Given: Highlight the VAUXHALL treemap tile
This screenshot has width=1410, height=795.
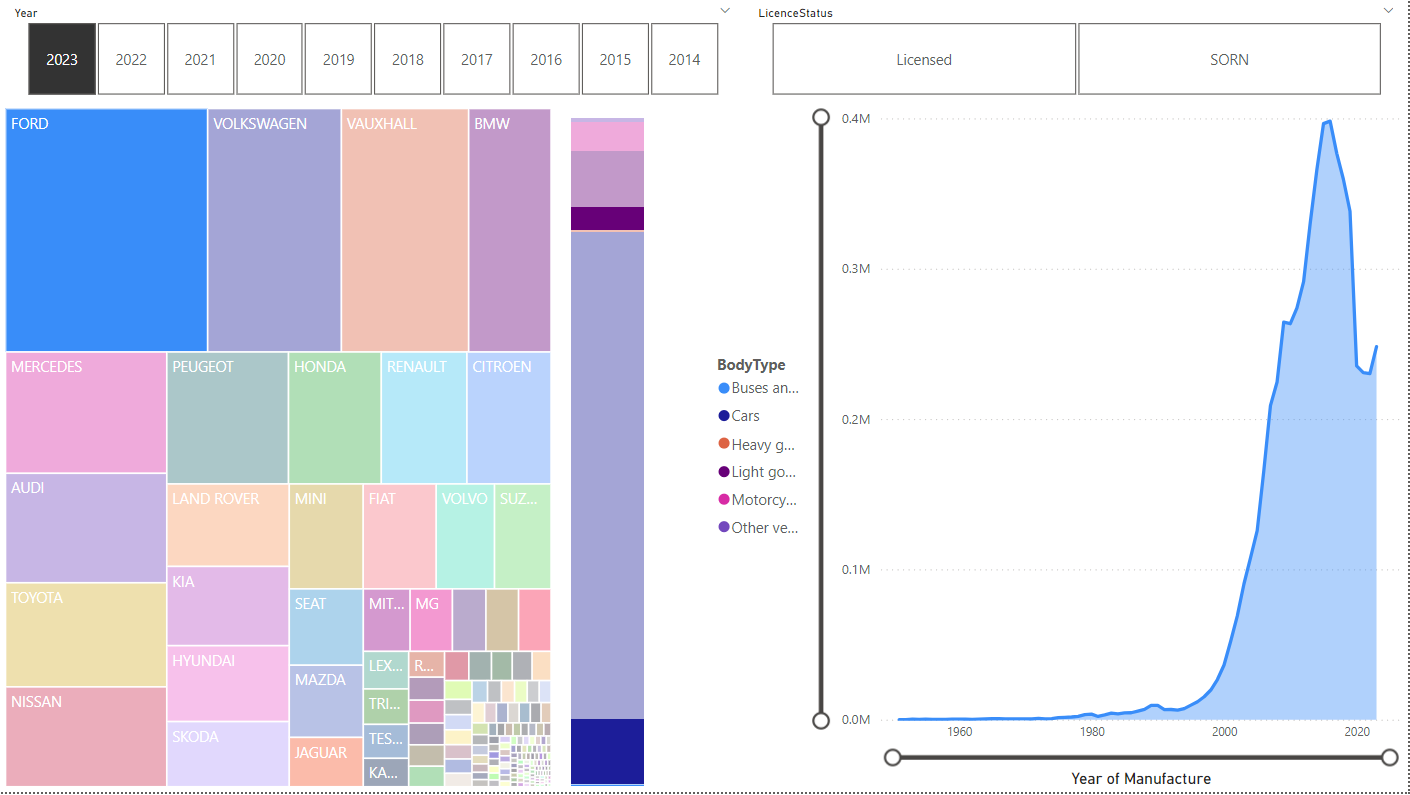Looking at the screenshot, I should [405, 230].
